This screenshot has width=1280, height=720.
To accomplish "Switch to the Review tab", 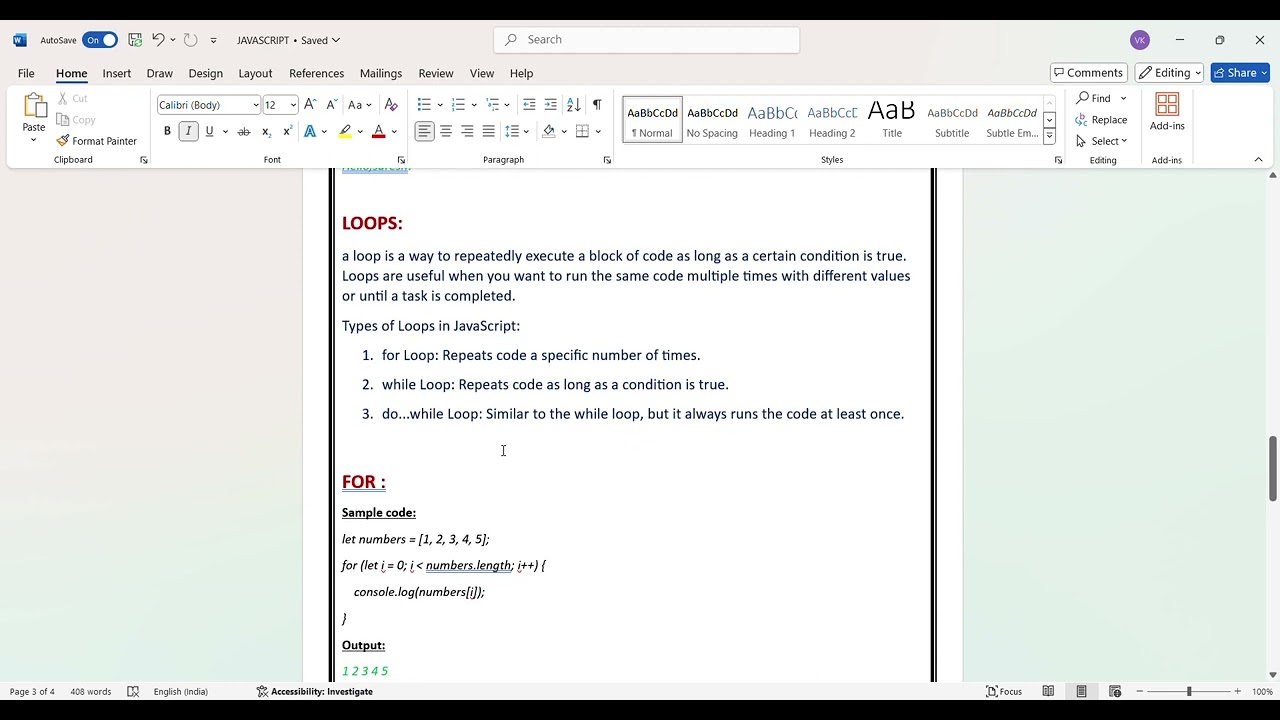I will click(x=435, y=73).
